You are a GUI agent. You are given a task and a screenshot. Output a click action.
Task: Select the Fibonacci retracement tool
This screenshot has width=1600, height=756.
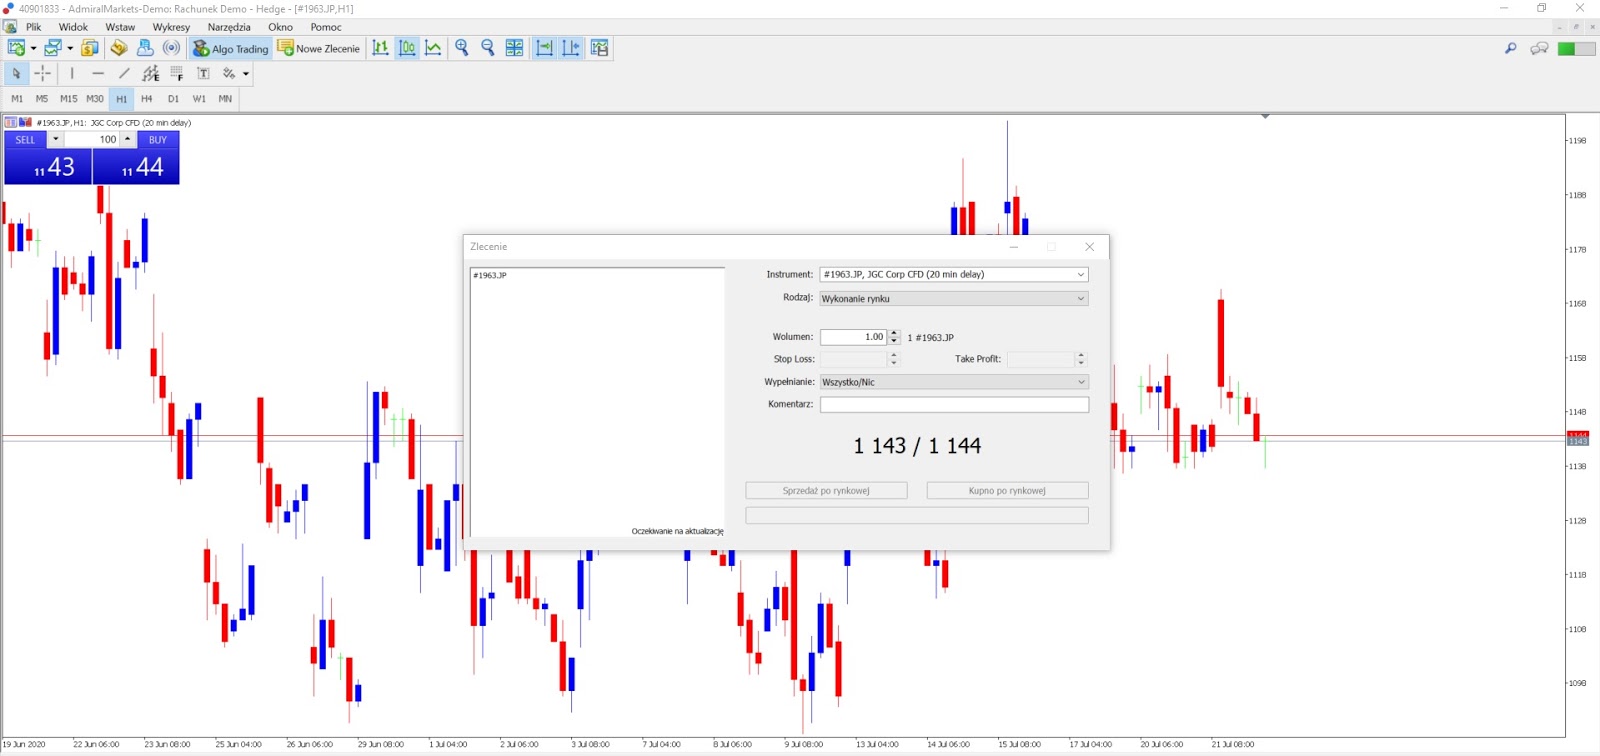tap(177, 73)
